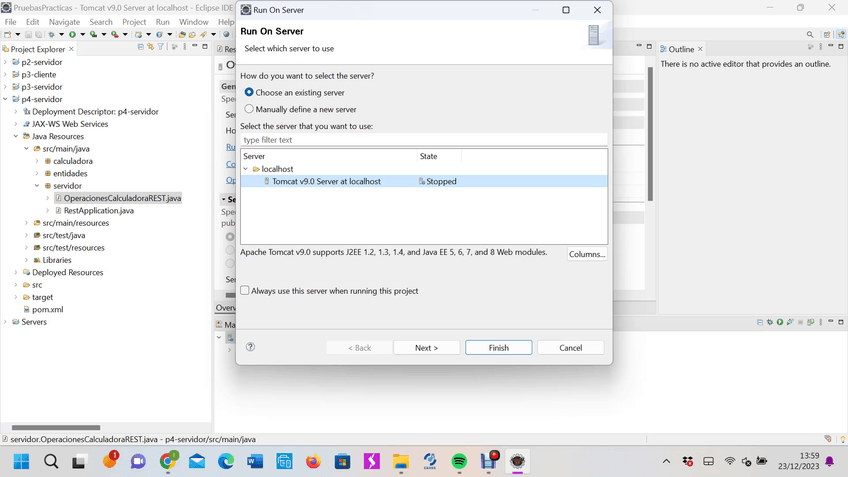Open the File menu
The width and height of the screenshot is (848, 477).
[x=10, y=22]
